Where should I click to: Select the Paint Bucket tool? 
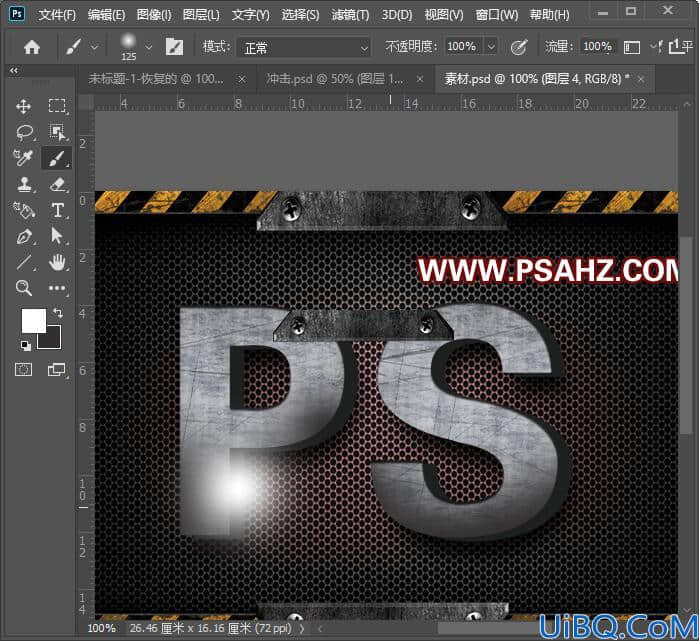coord(24,210)
